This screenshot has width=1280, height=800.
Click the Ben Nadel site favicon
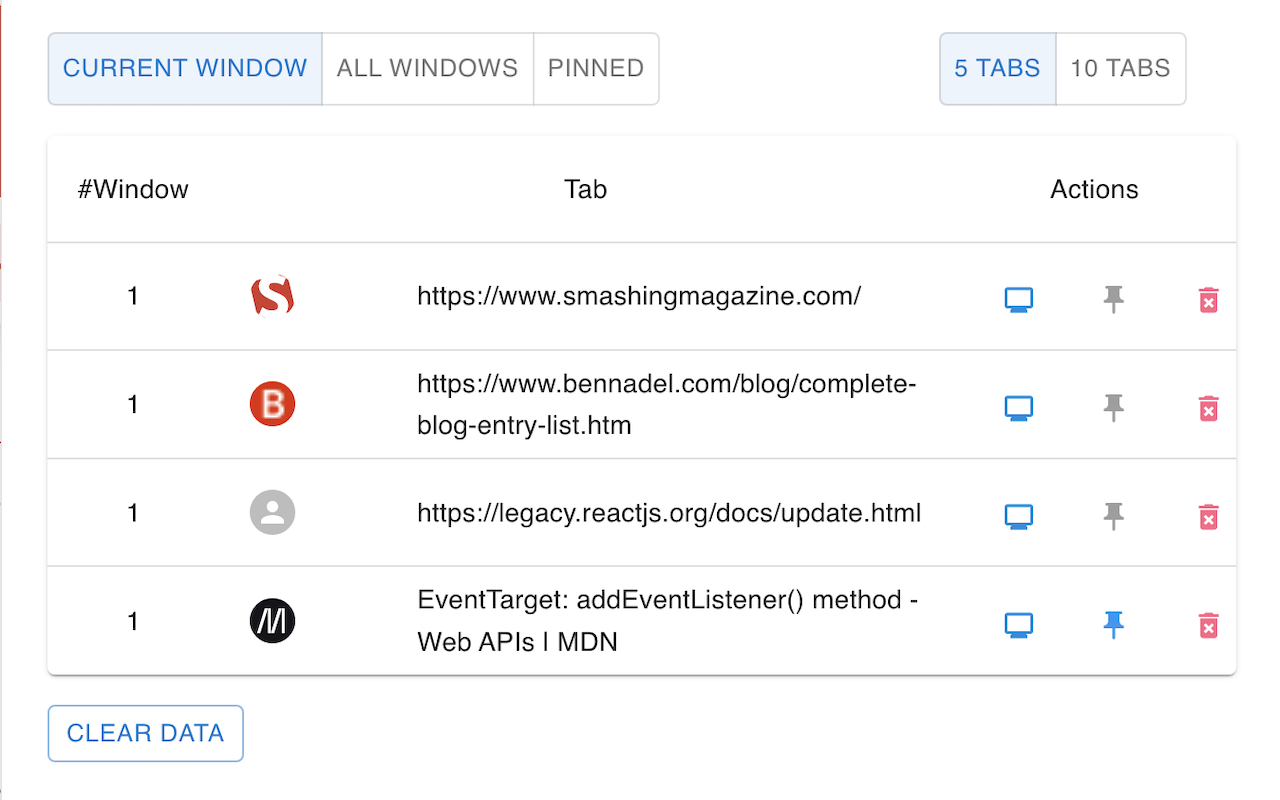tap(272, 404)
